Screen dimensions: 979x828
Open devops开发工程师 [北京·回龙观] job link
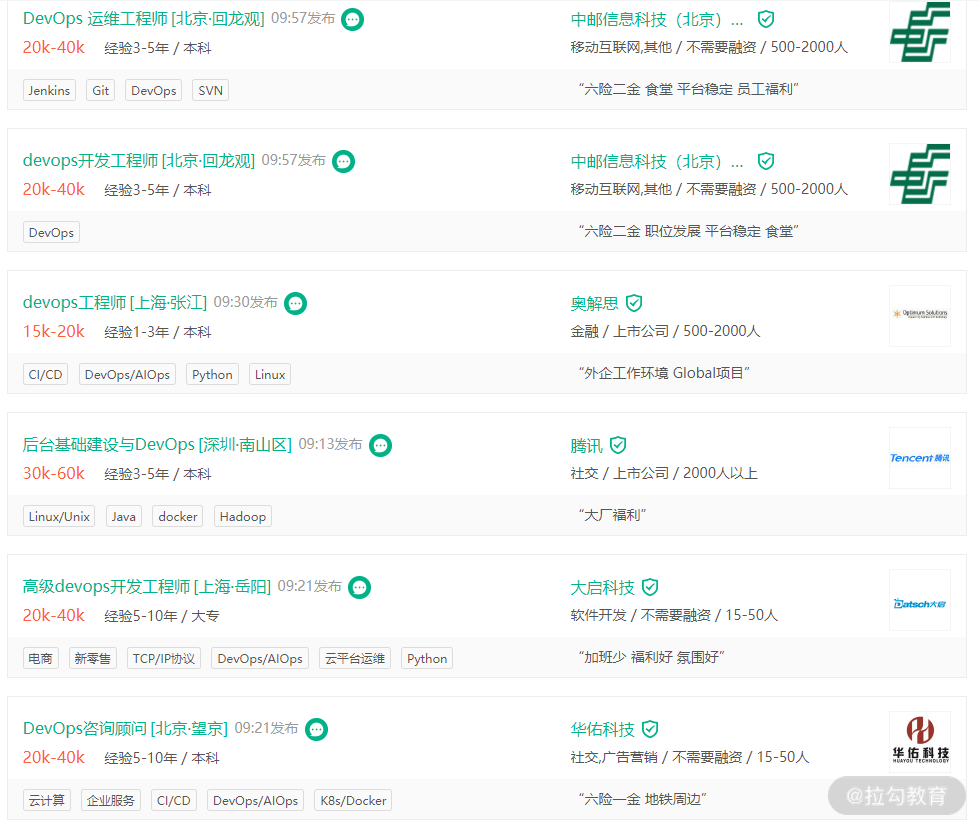[139, 160]
